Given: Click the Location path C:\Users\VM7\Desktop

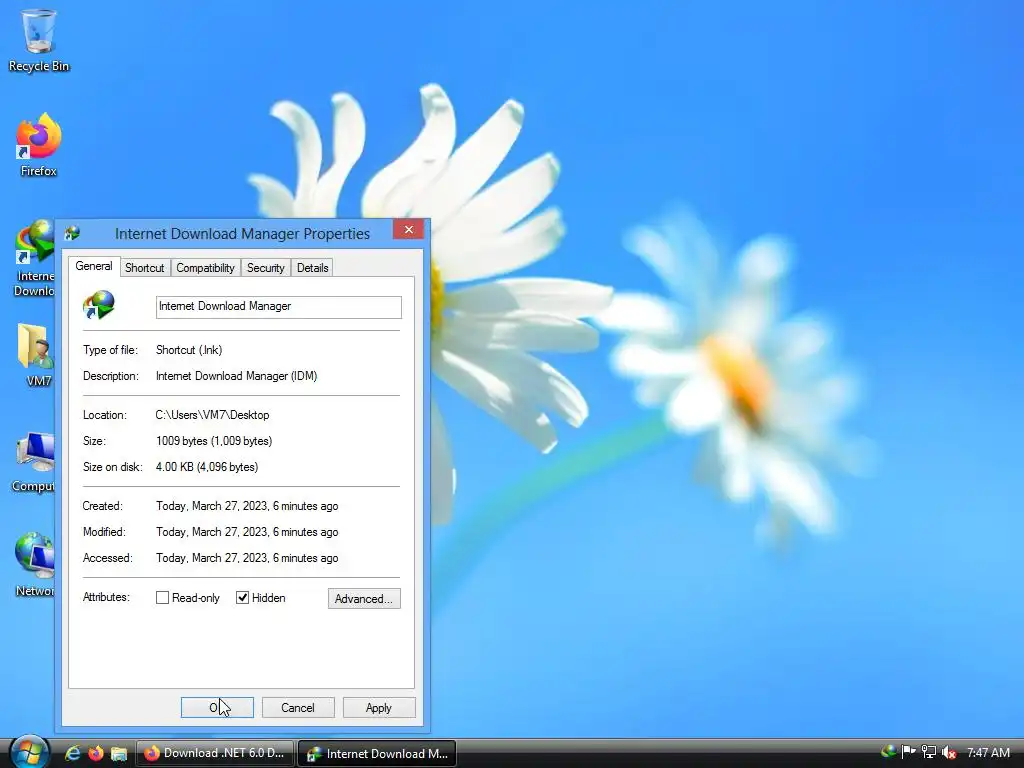Looking at the screenshot, I should click(x=212, y=415).
